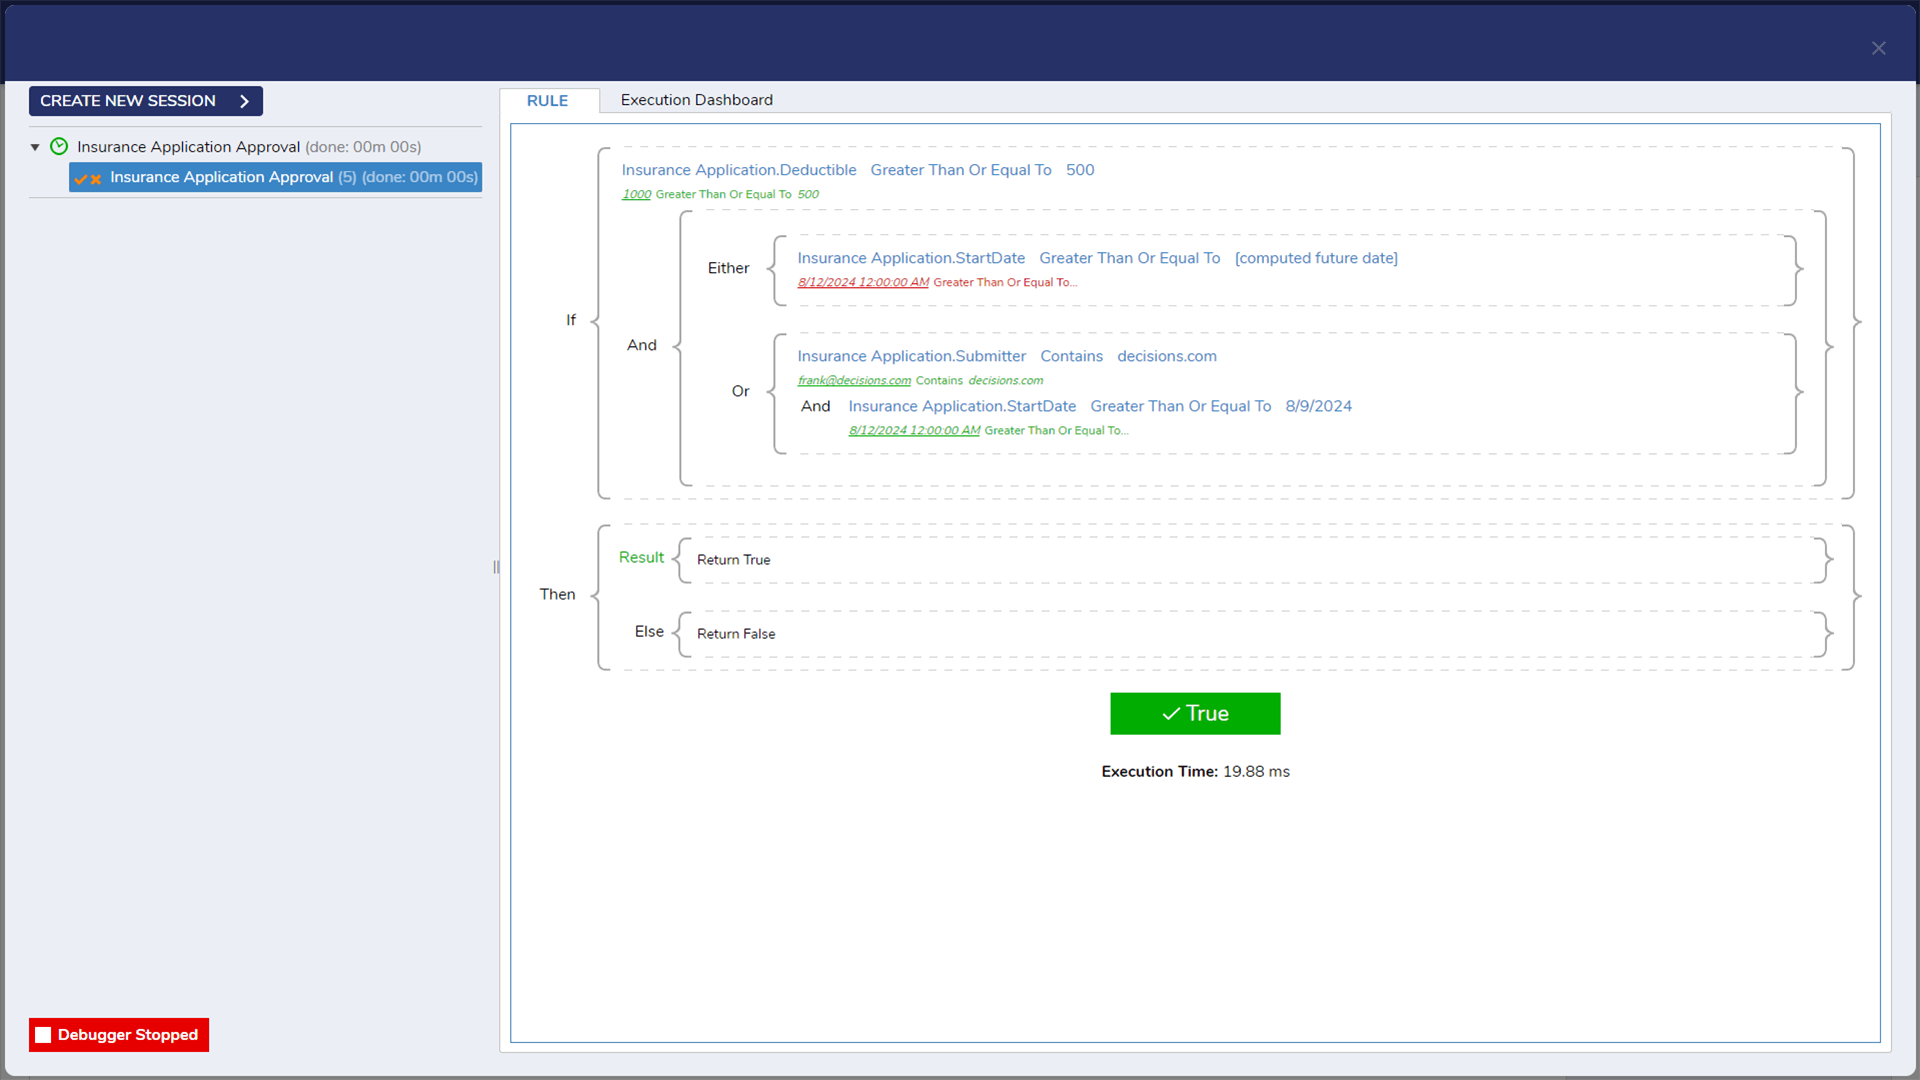Click the arrow on Create New Session
Viewport: 1920px width, 1080px height.
point(244,101)
